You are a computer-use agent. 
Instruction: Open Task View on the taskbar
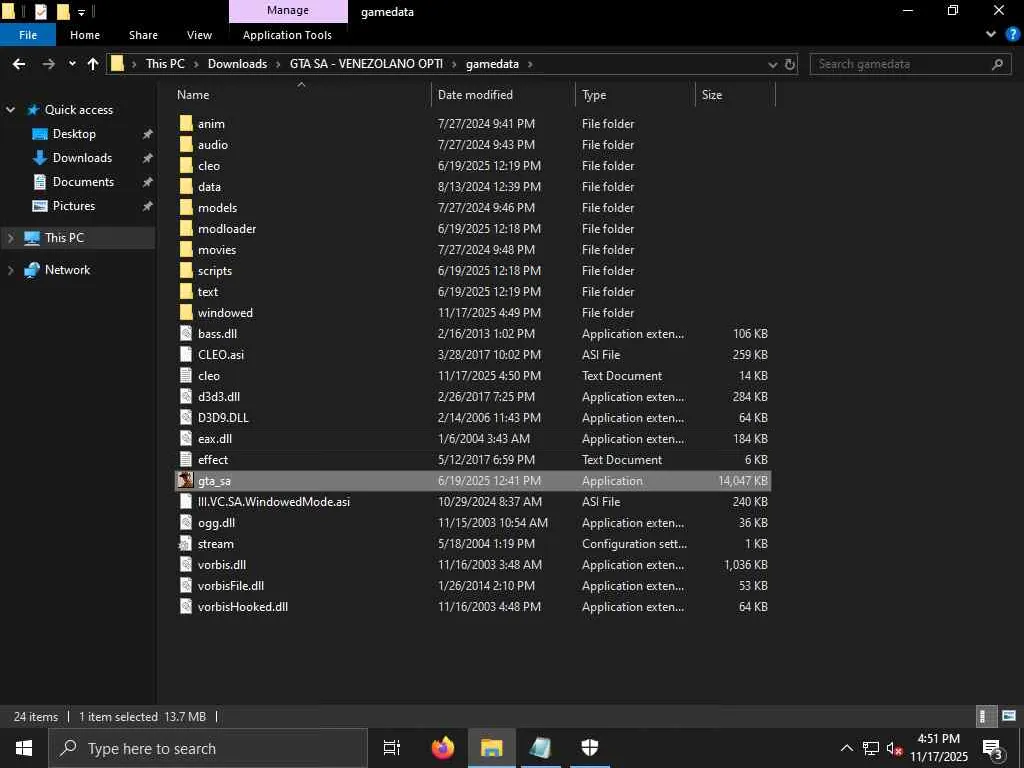click(x=392, y=748)
